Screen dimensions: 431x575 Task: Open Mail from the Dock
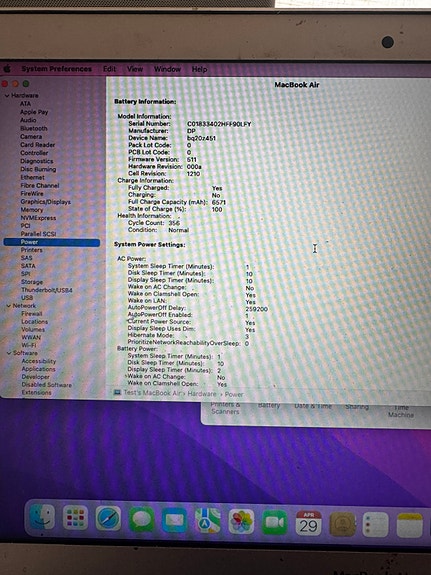point(175,520)
